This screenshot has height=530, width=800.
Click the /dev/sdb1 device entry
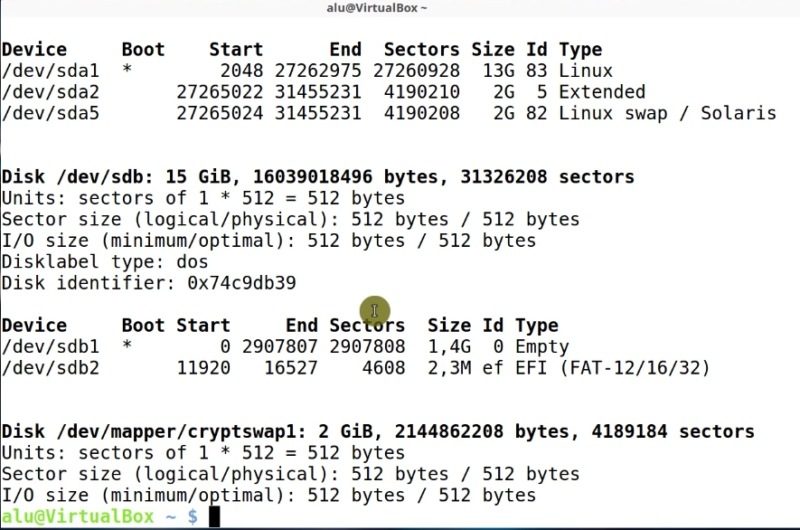51,347
